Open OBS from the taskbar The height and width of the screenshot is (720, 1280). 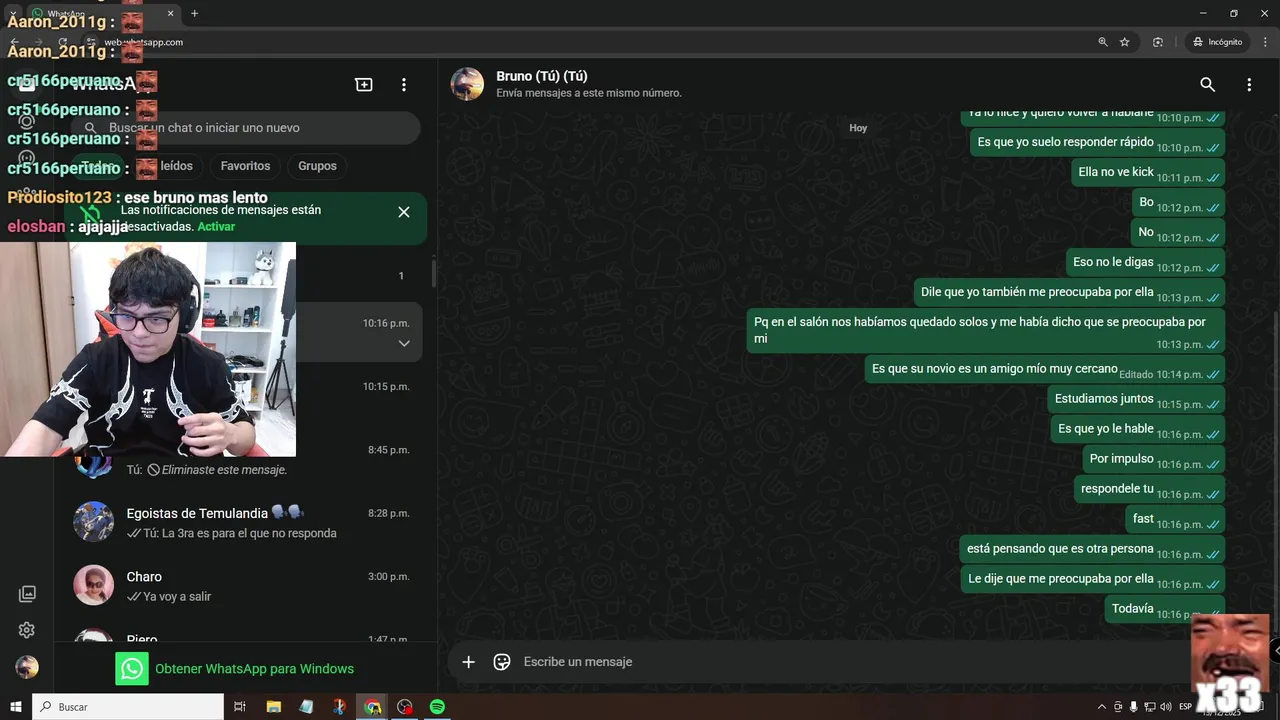(405, 707)
